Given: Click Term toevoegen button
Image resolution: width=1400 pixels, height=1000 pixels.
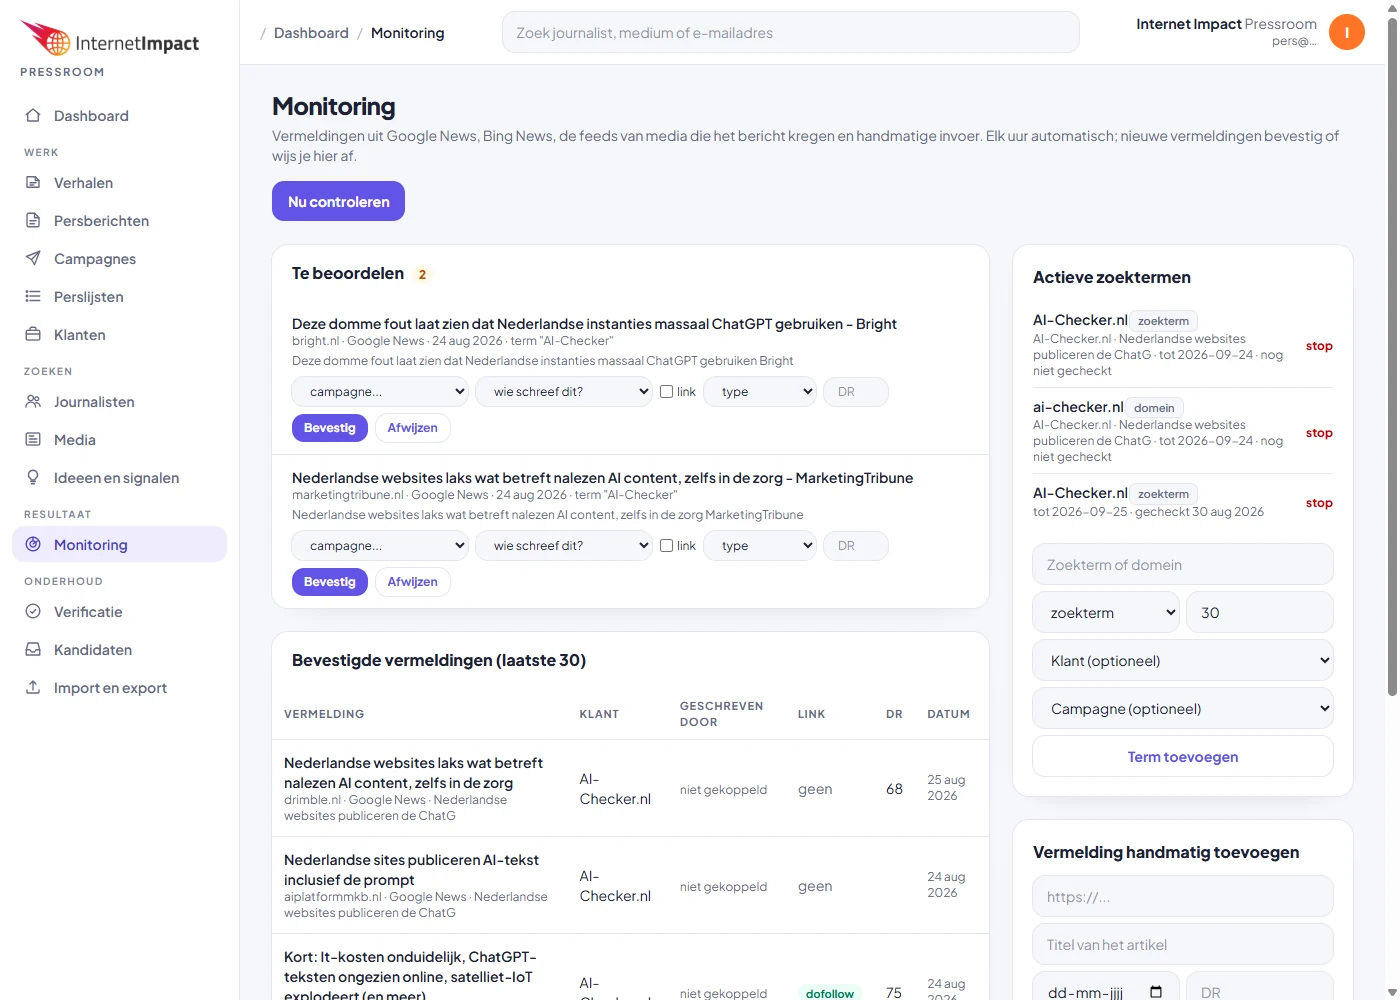Looking at the screenshot, I should (1183, 756).
